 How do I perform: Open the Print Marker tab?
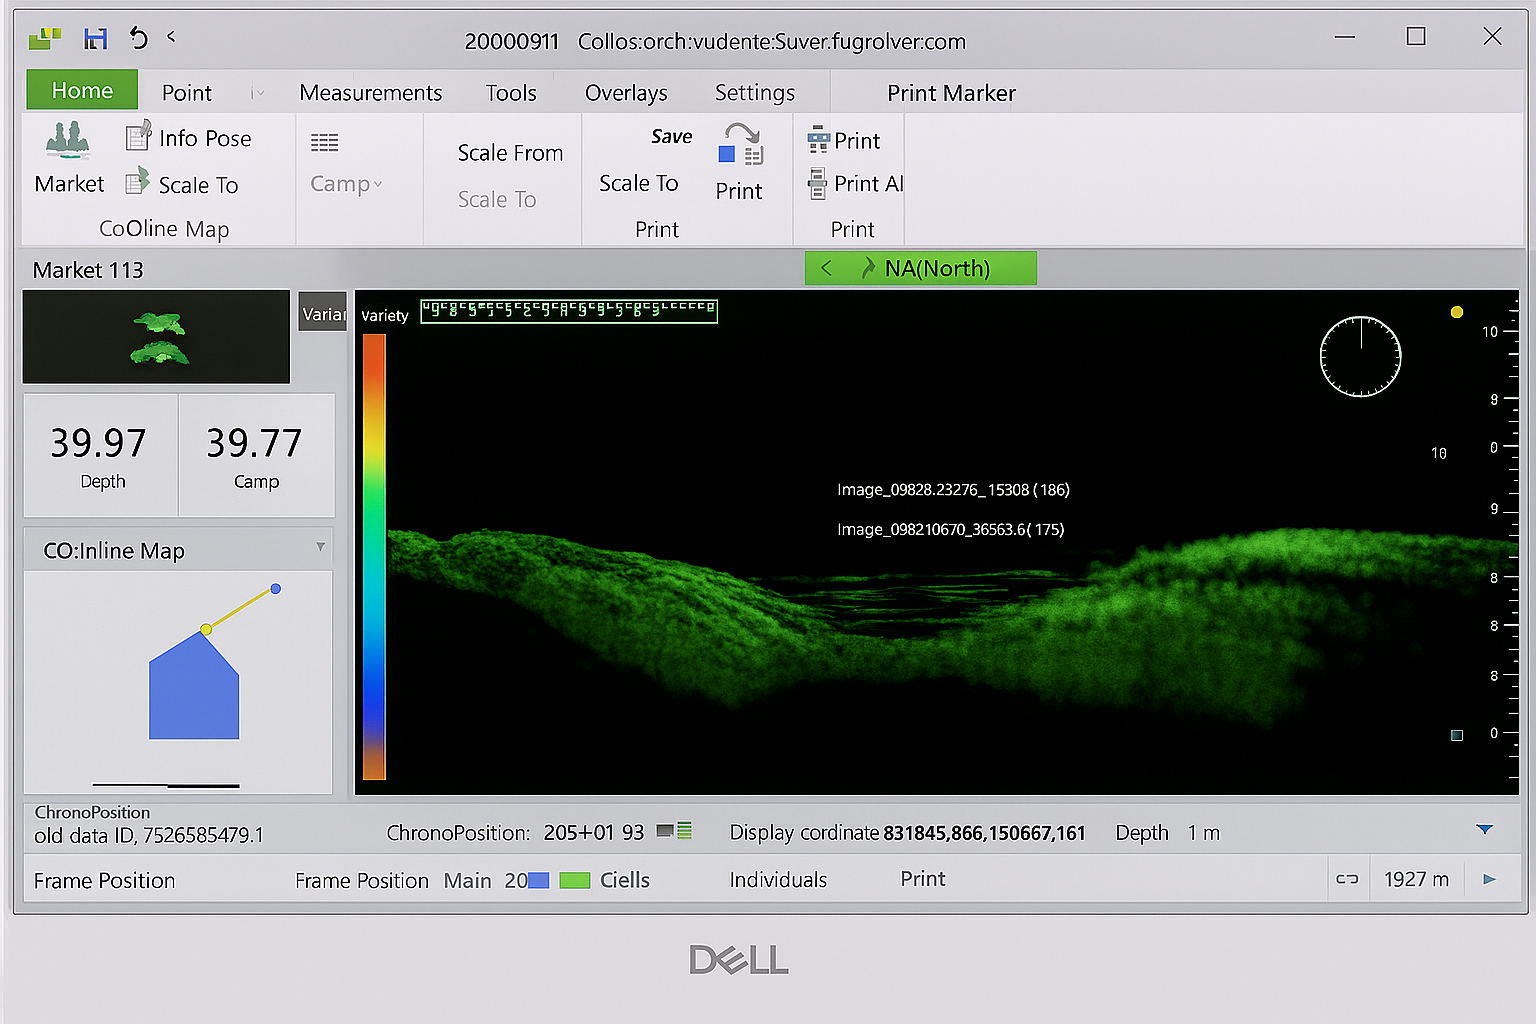pyautogui.click(x=951, y=93)
